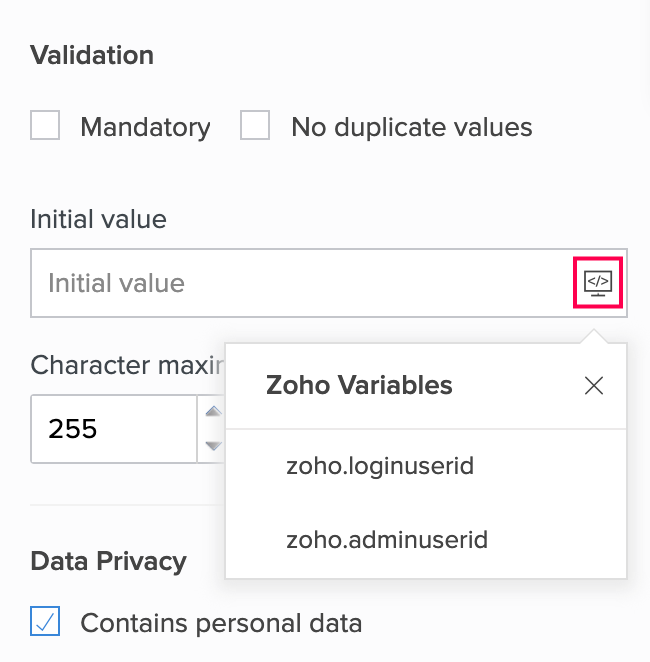Increase character maximum with up arrow
Screen dimensions: 650x662
point(212,411)
